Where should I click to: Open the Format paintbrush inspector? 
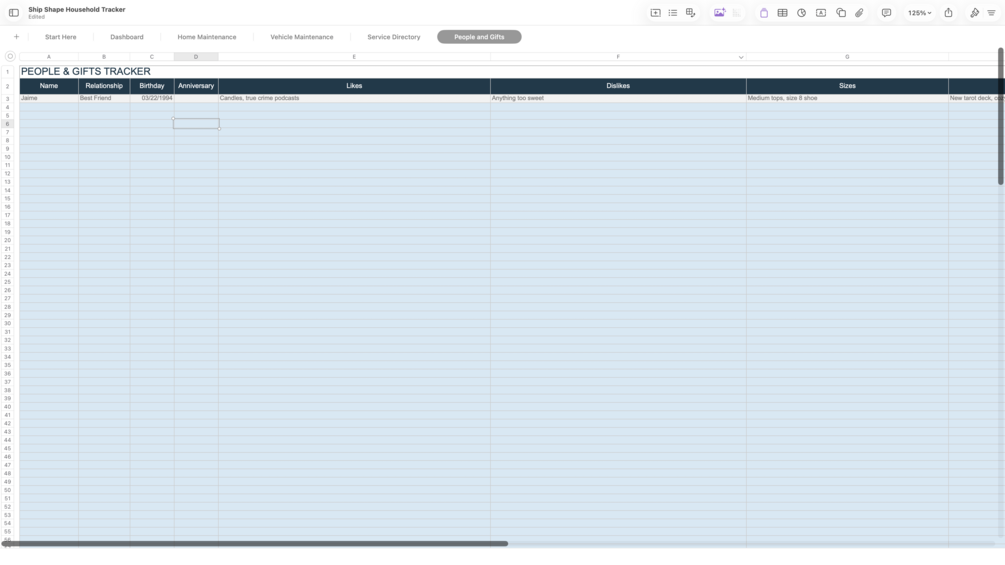(974, 13)
